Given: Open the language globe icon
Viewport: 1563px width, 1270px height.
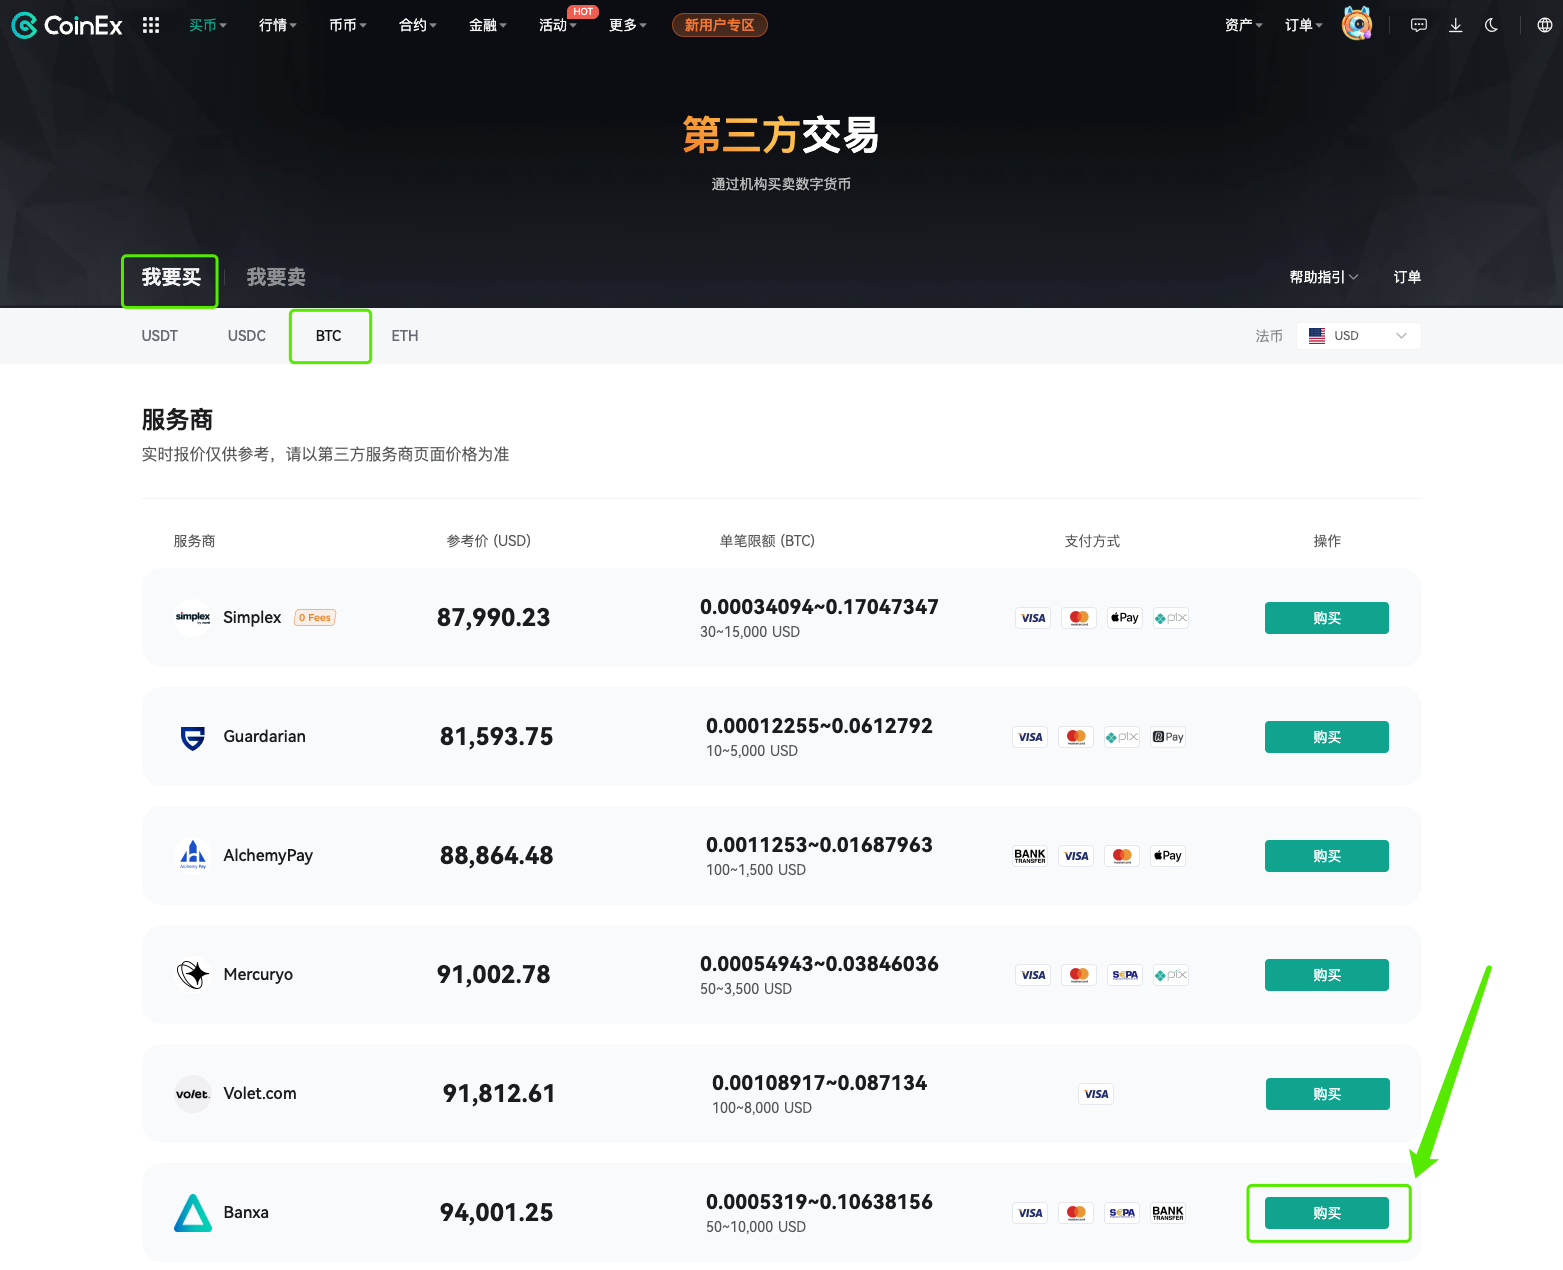Looking at the screenshot, I should point(1544,25).
